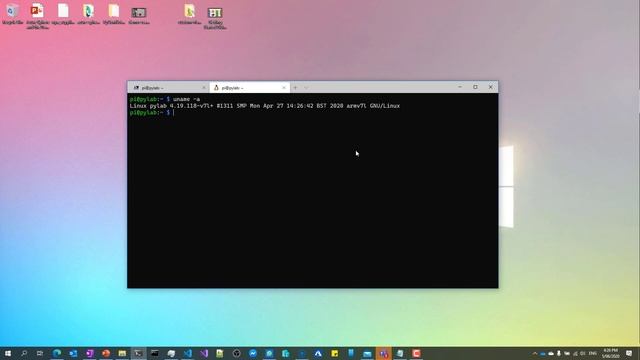Open Visual Studio Code from taskbar

(x=187, y=353)
